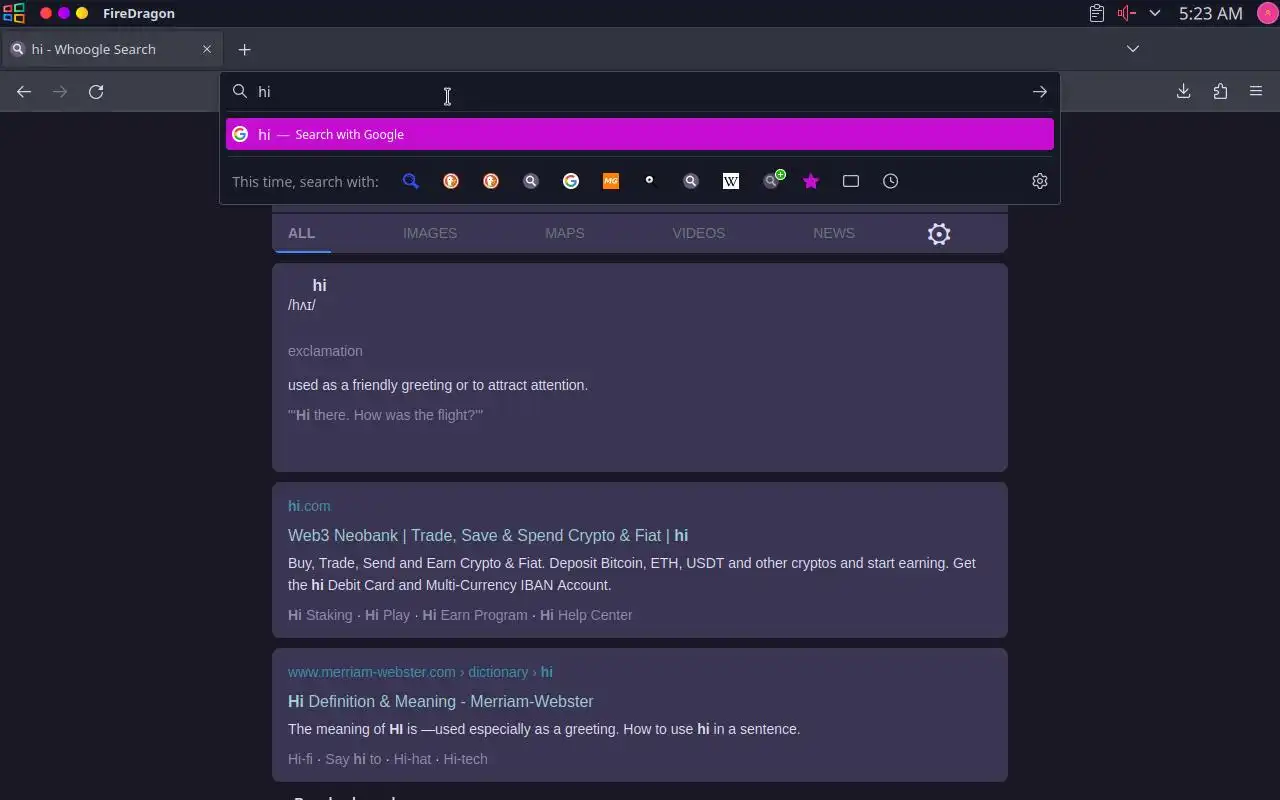Search this time with Google icon in one-off row
Screen dimensions: 1280x800
tap(571, 181)
